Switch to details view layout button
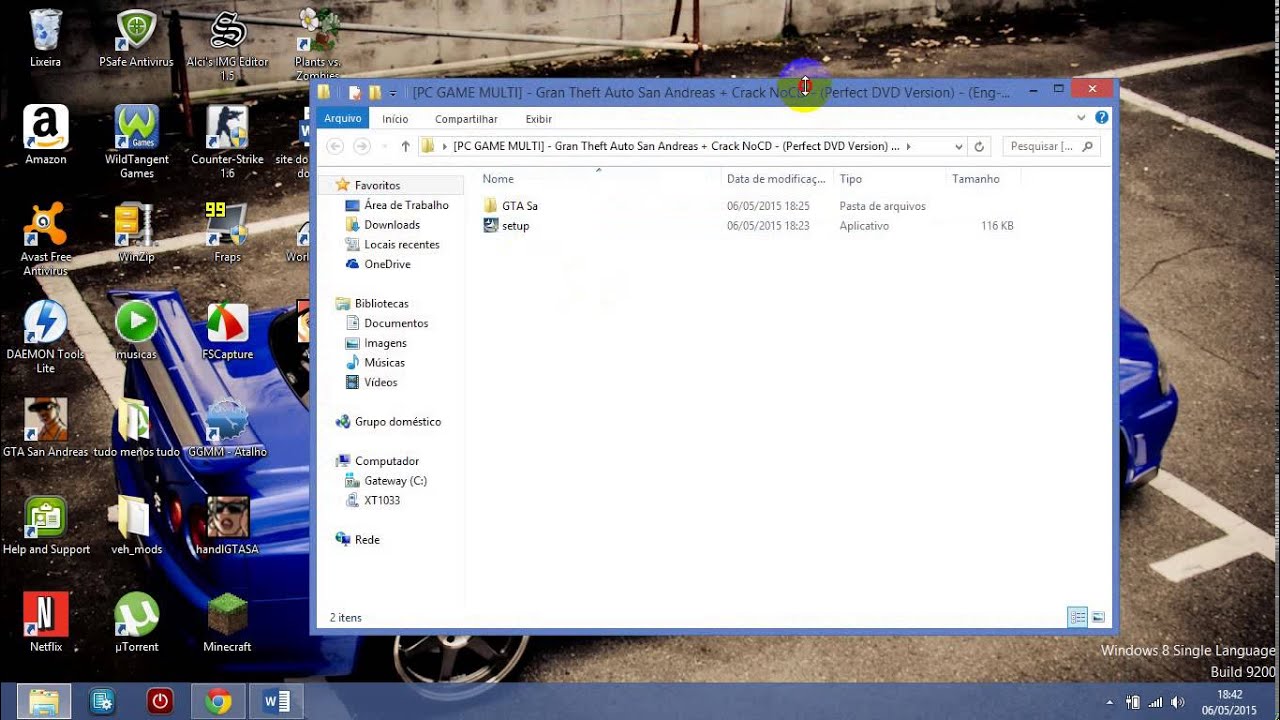The height and width of the screenshot is (720, 1280). [1077, 617]
